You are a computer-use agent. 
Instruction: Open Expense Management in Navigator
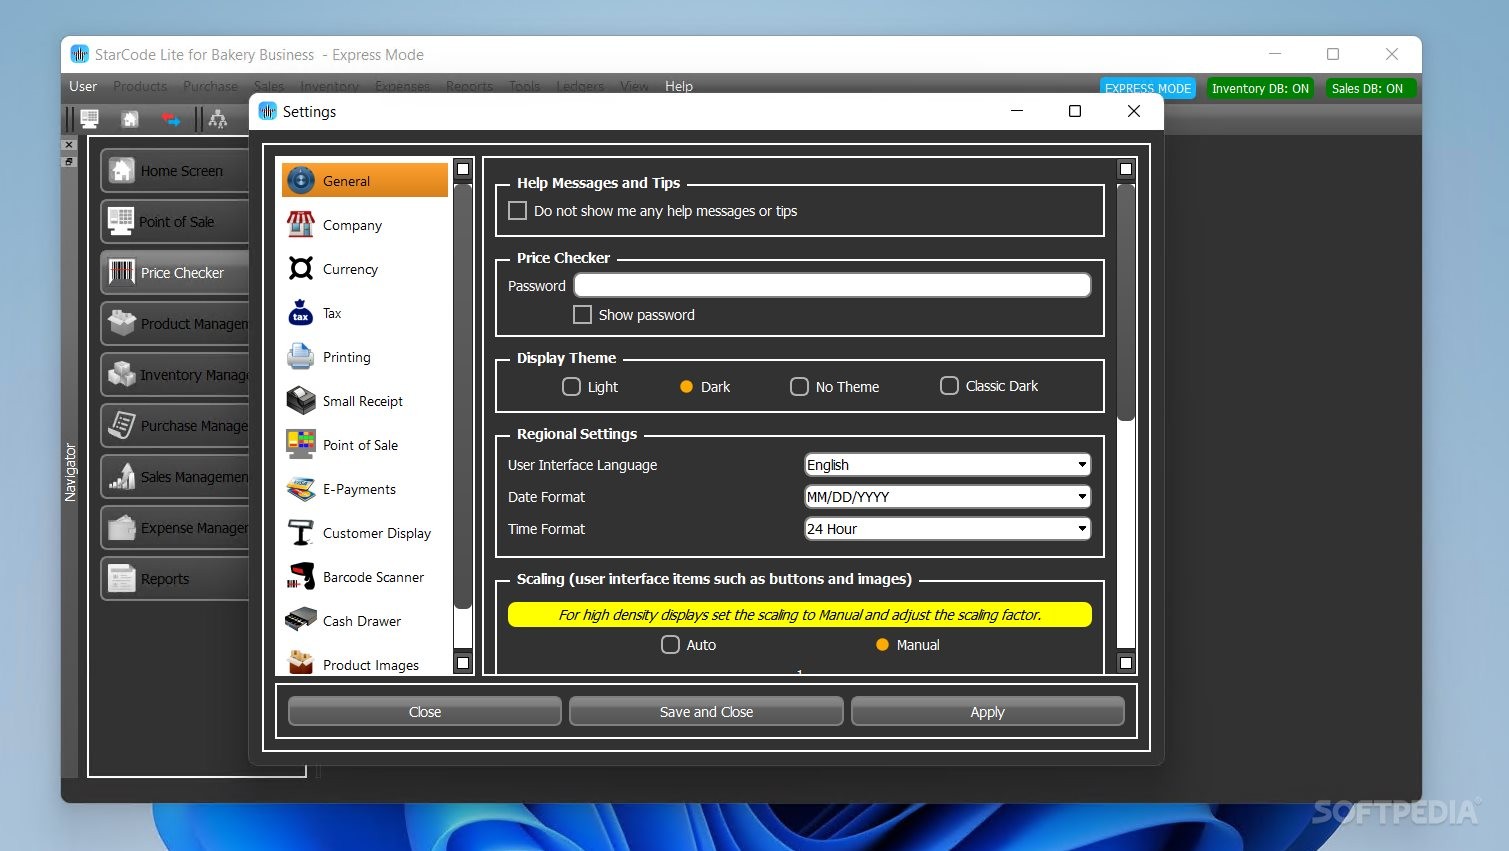(x=175, y=528)
